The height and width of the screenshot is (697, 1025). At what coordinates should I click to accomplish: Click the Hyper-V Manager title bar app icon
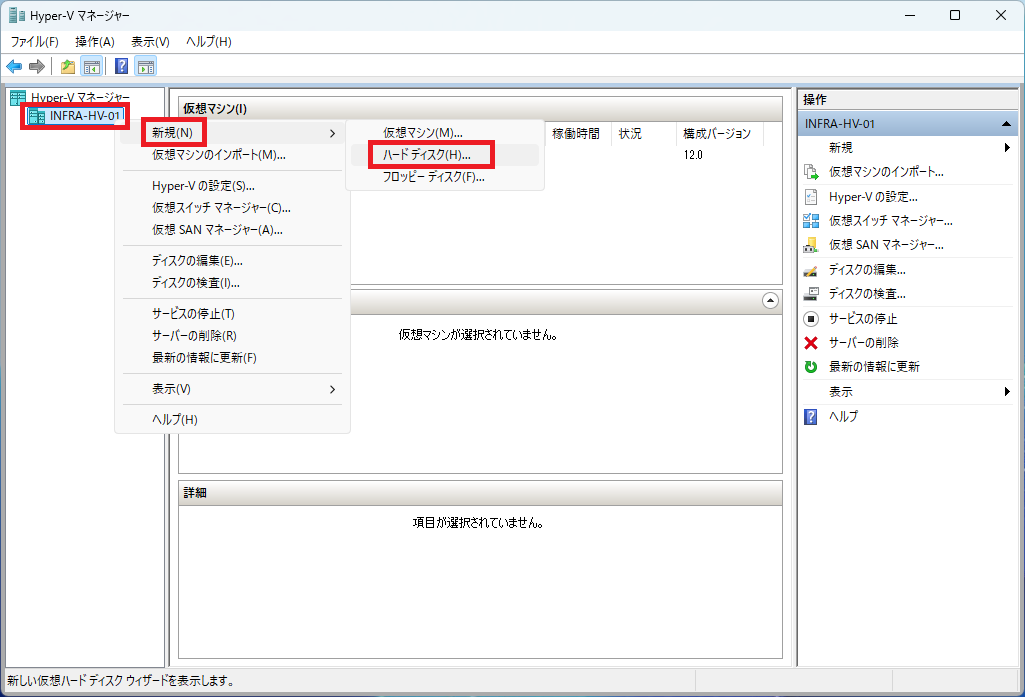[17, 15]
